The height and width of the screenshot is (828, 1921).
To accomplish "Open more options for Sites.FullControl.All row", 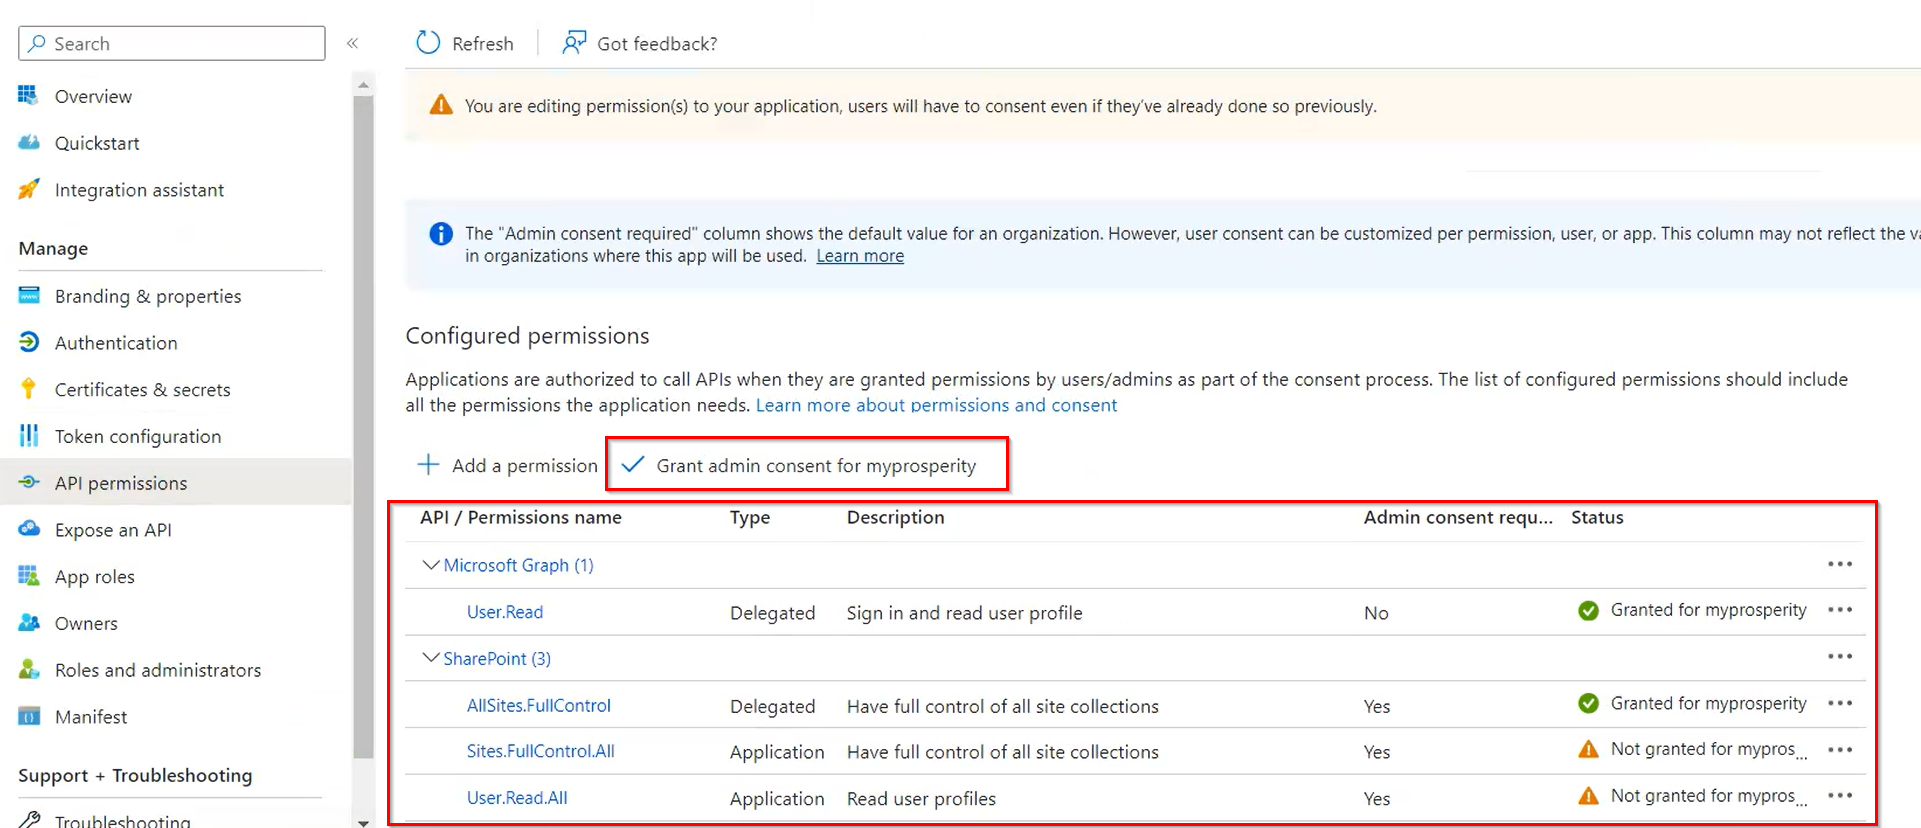I will [x=1840, y=749].
